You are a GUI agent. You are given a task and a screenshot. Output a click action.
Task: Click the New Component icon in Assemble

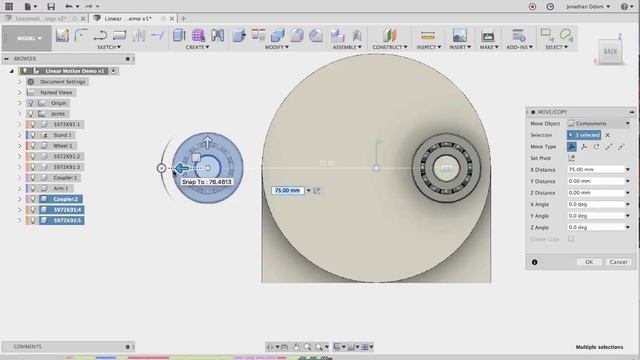[338, 36]
